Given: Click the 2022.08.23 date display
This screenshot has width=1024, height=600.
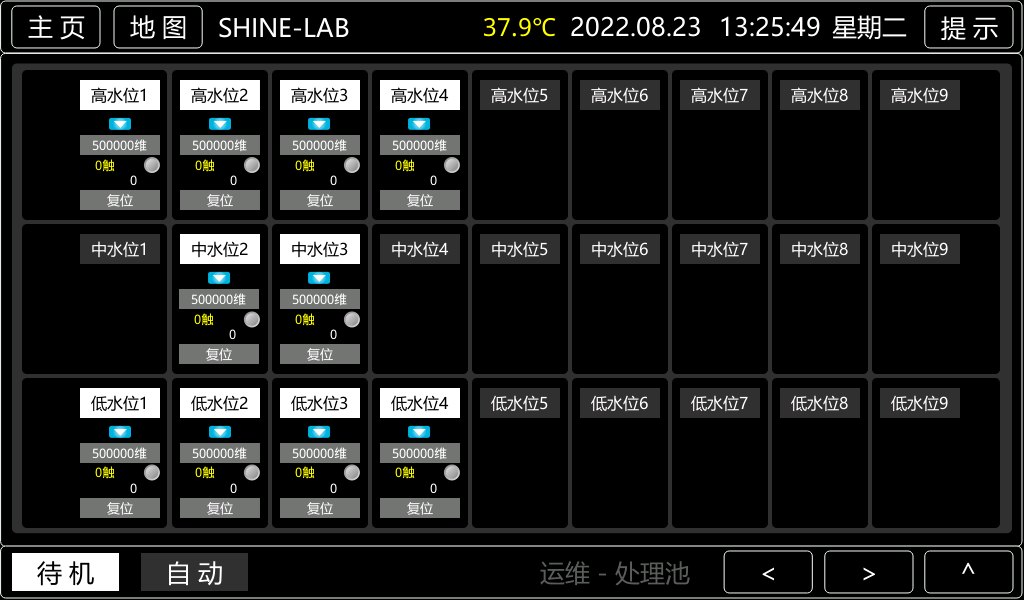Looking at the screenshot, I should [x=635, y=27].
